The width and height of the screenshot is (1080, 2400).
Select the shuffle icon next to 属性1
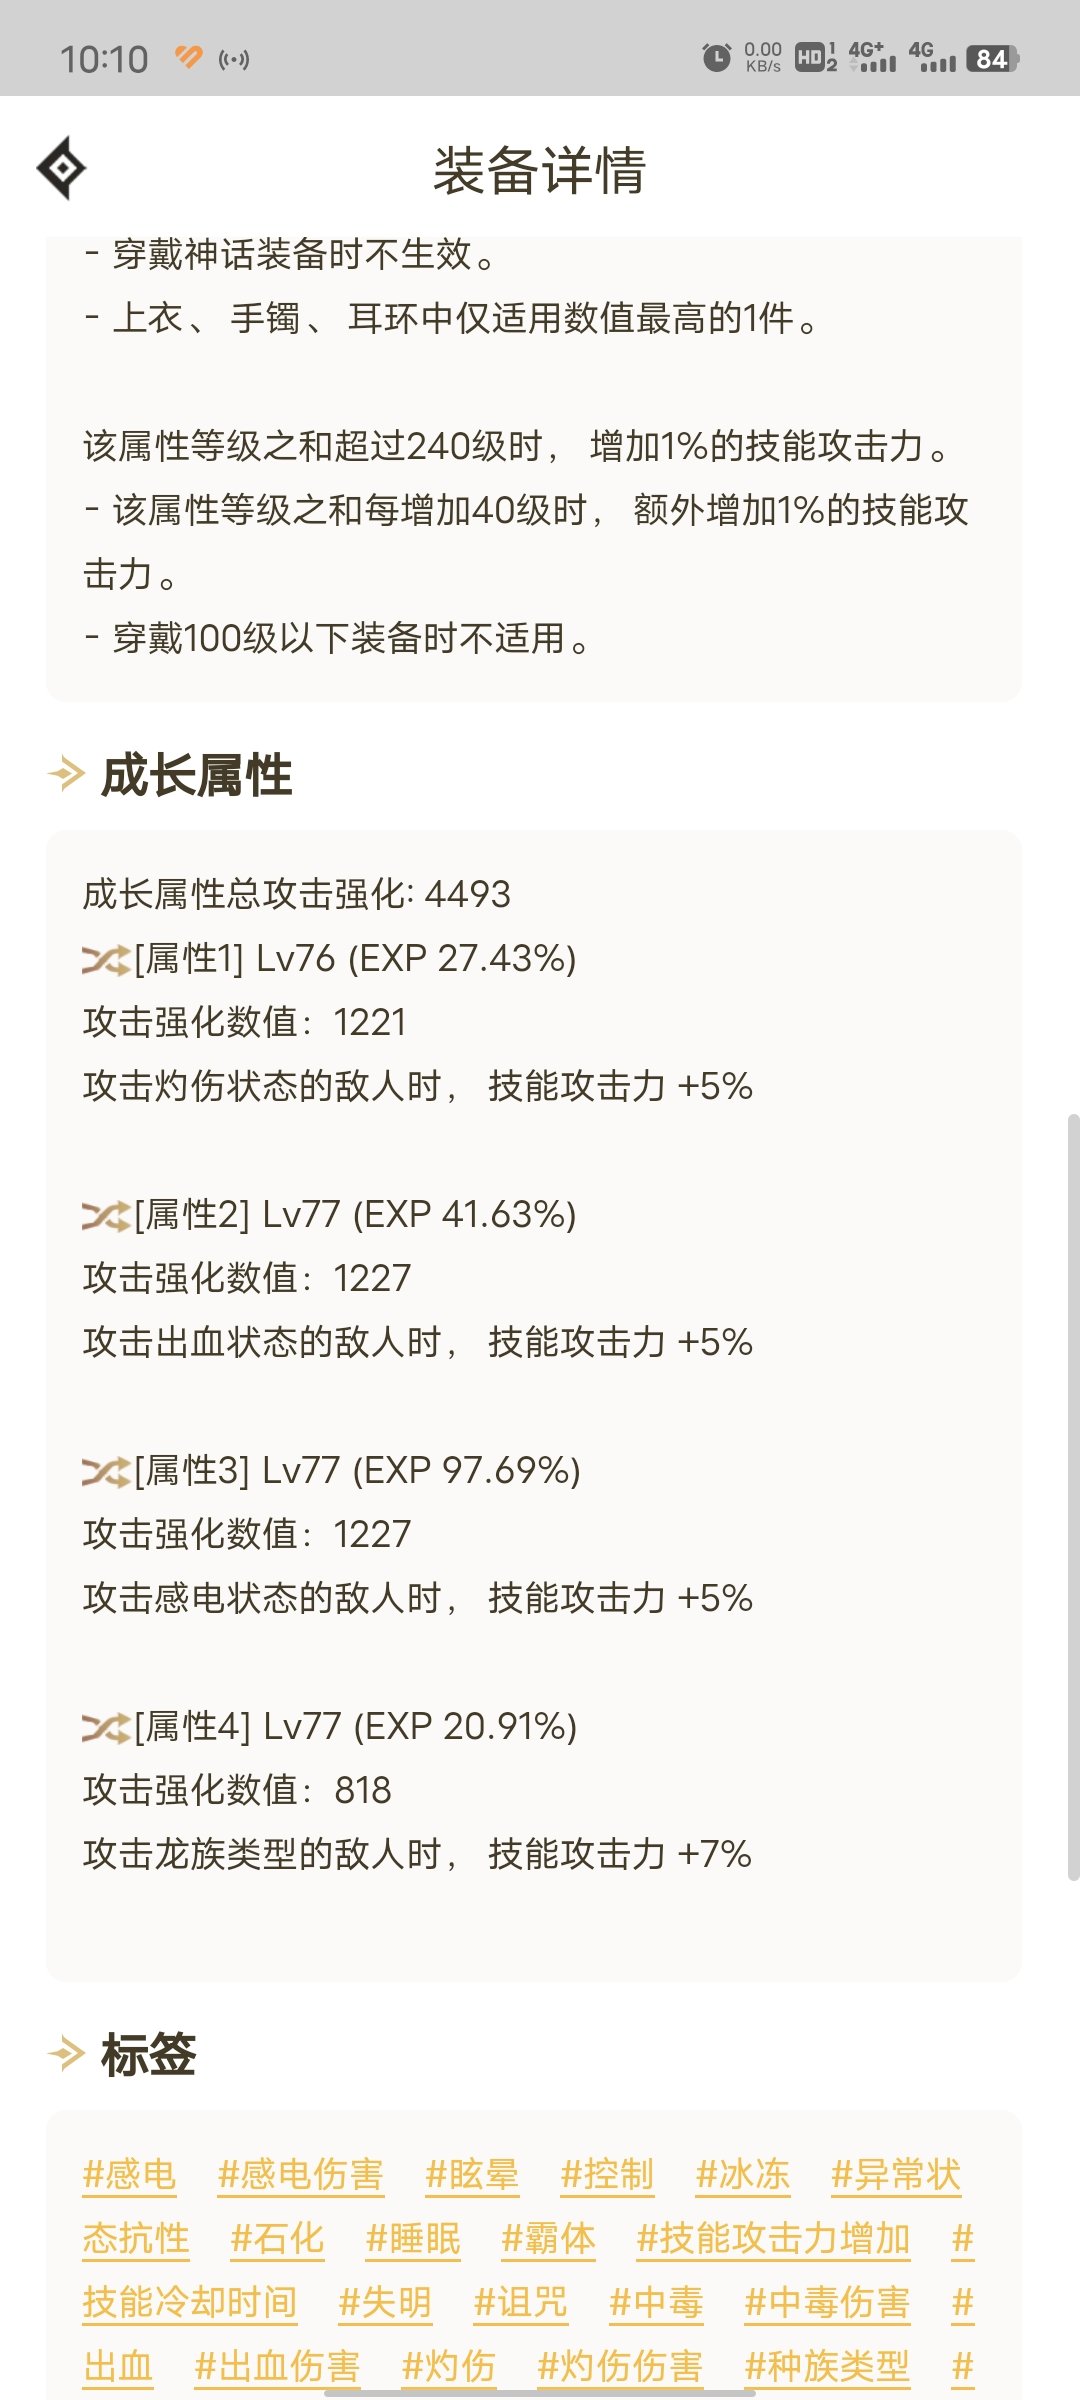(x=107, y=961)
